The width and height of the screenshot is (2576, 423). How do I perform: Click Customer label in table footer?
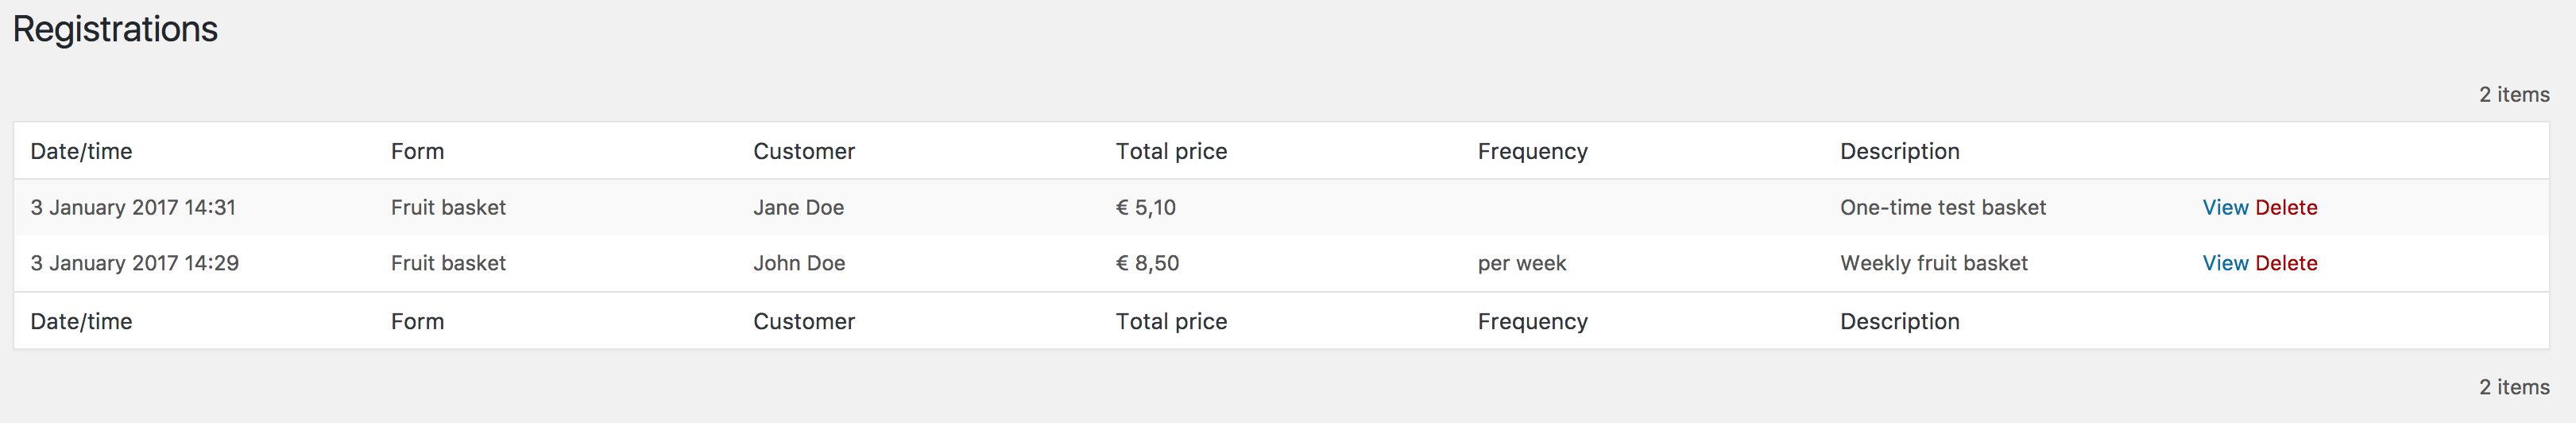804,321
